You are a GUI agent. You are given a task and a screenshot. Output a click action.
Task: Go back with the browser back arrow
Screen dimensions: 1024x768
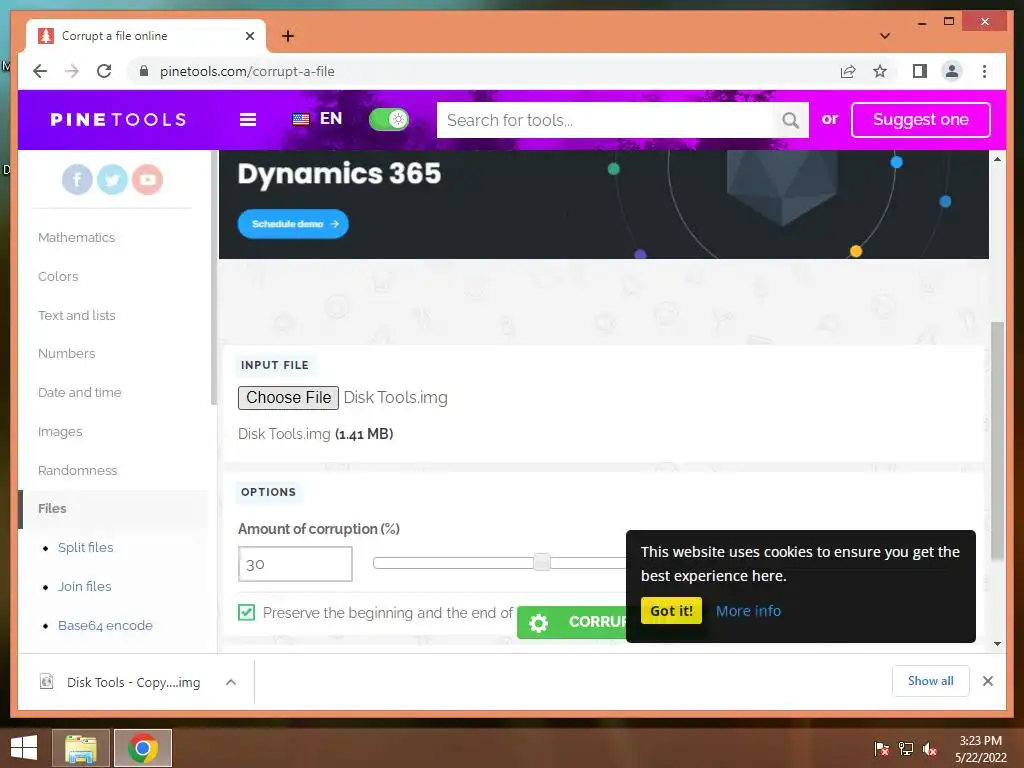pos(40,71)
